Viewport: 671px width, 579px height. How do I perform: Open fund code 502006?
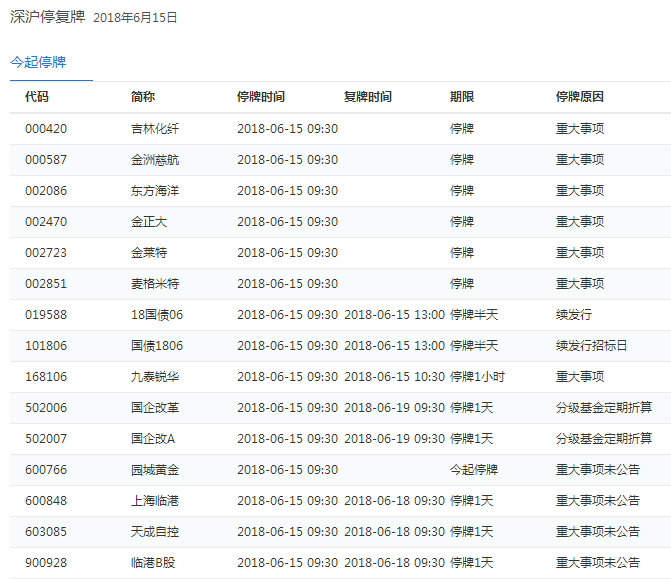[x=46, y=408]
